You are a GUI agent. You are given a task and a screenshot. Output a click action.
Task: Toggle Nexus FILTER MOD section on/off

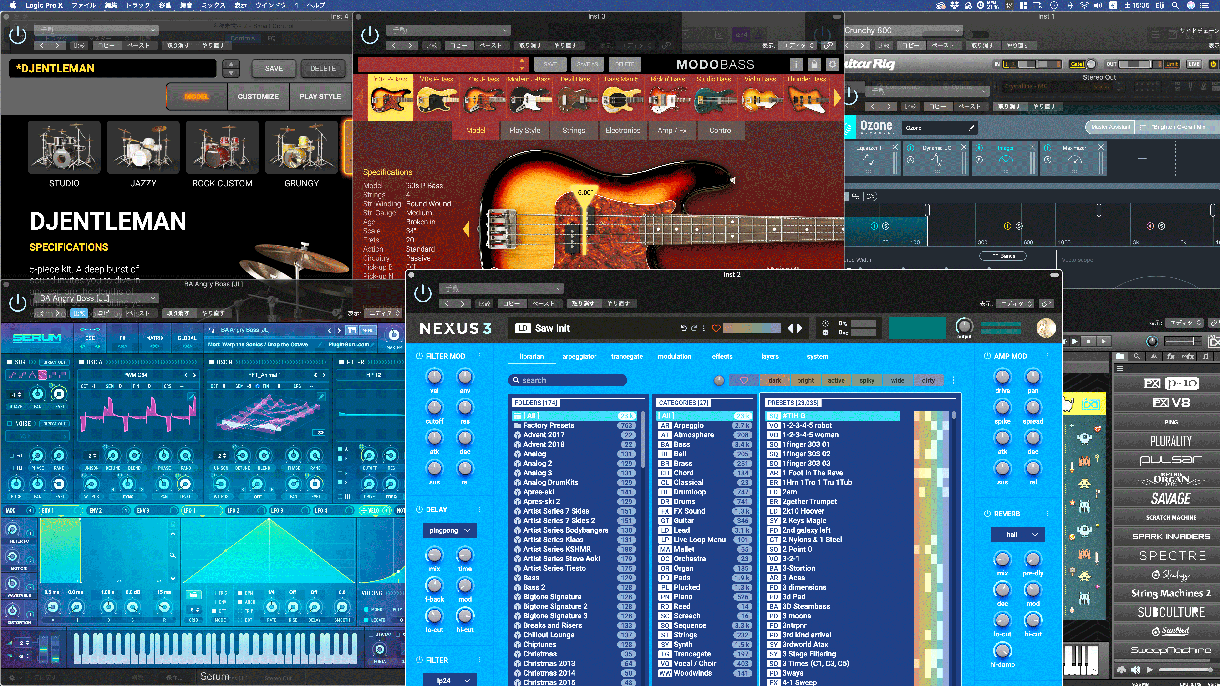coord(419,356)
